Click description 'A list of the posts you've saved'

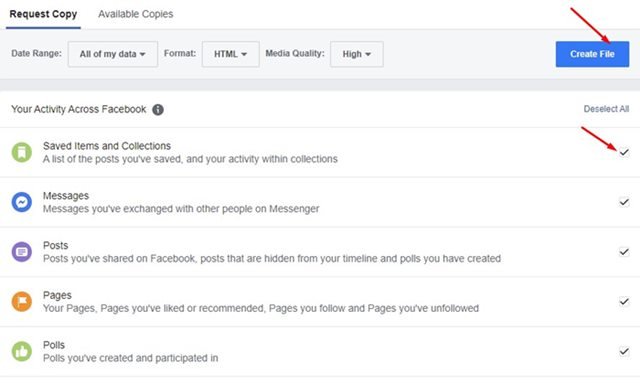click(191, 159)
